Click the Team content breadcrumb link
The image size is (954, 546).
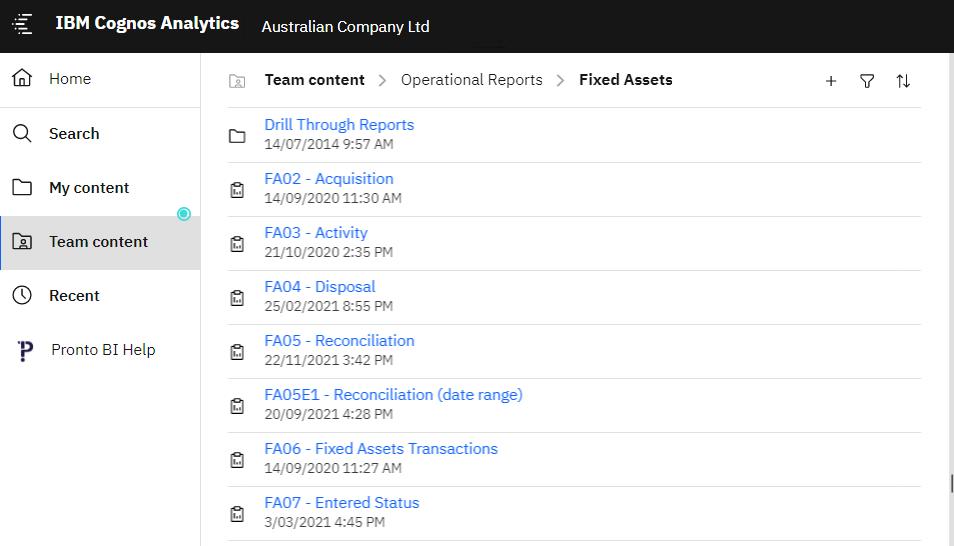[x=314, y=80]
